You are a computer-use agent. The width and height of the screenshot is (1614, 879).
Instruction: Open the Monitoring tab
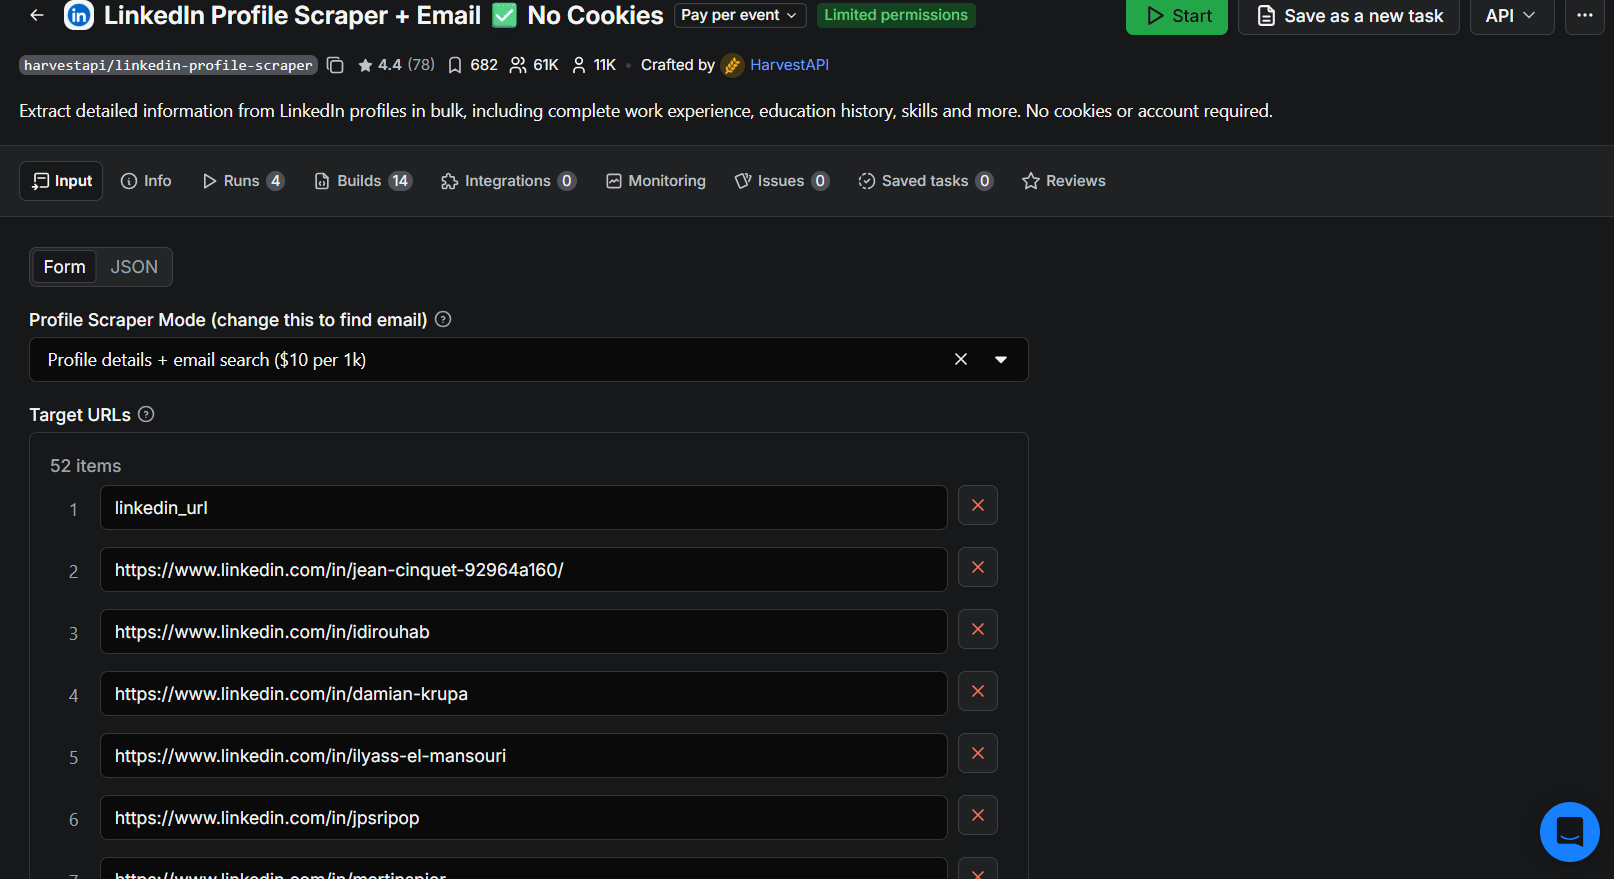pos(656,181)
